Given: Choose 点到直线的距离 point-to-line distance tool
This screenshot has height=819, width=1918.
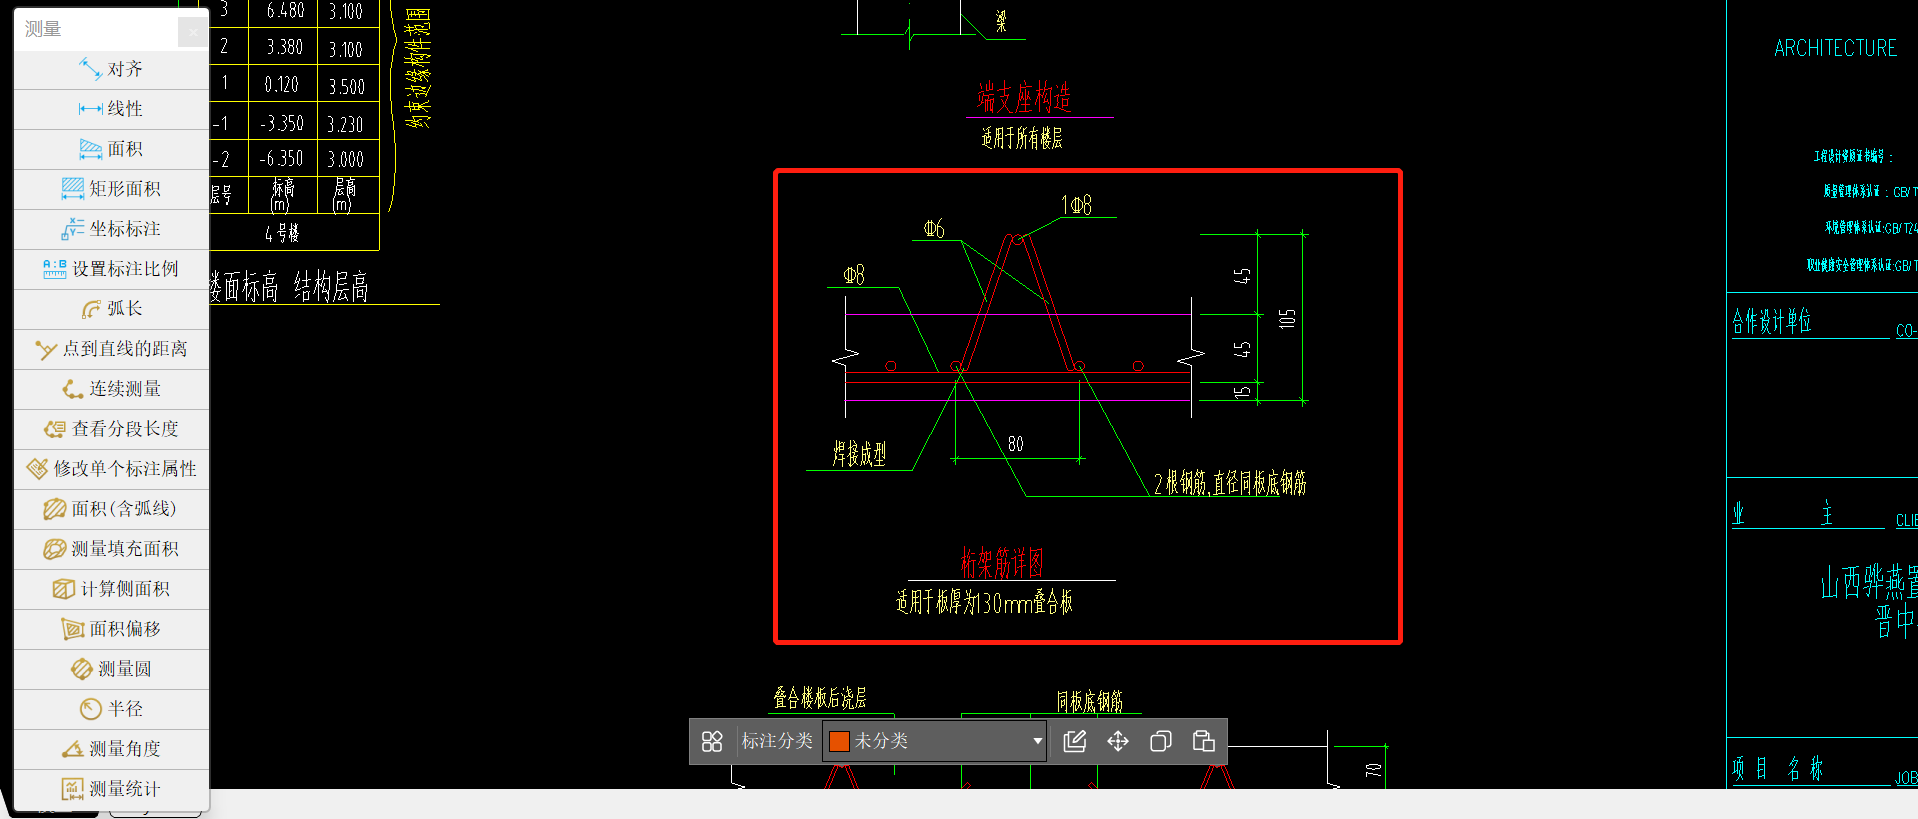Looking at the screenshot, I should point(111,349).
